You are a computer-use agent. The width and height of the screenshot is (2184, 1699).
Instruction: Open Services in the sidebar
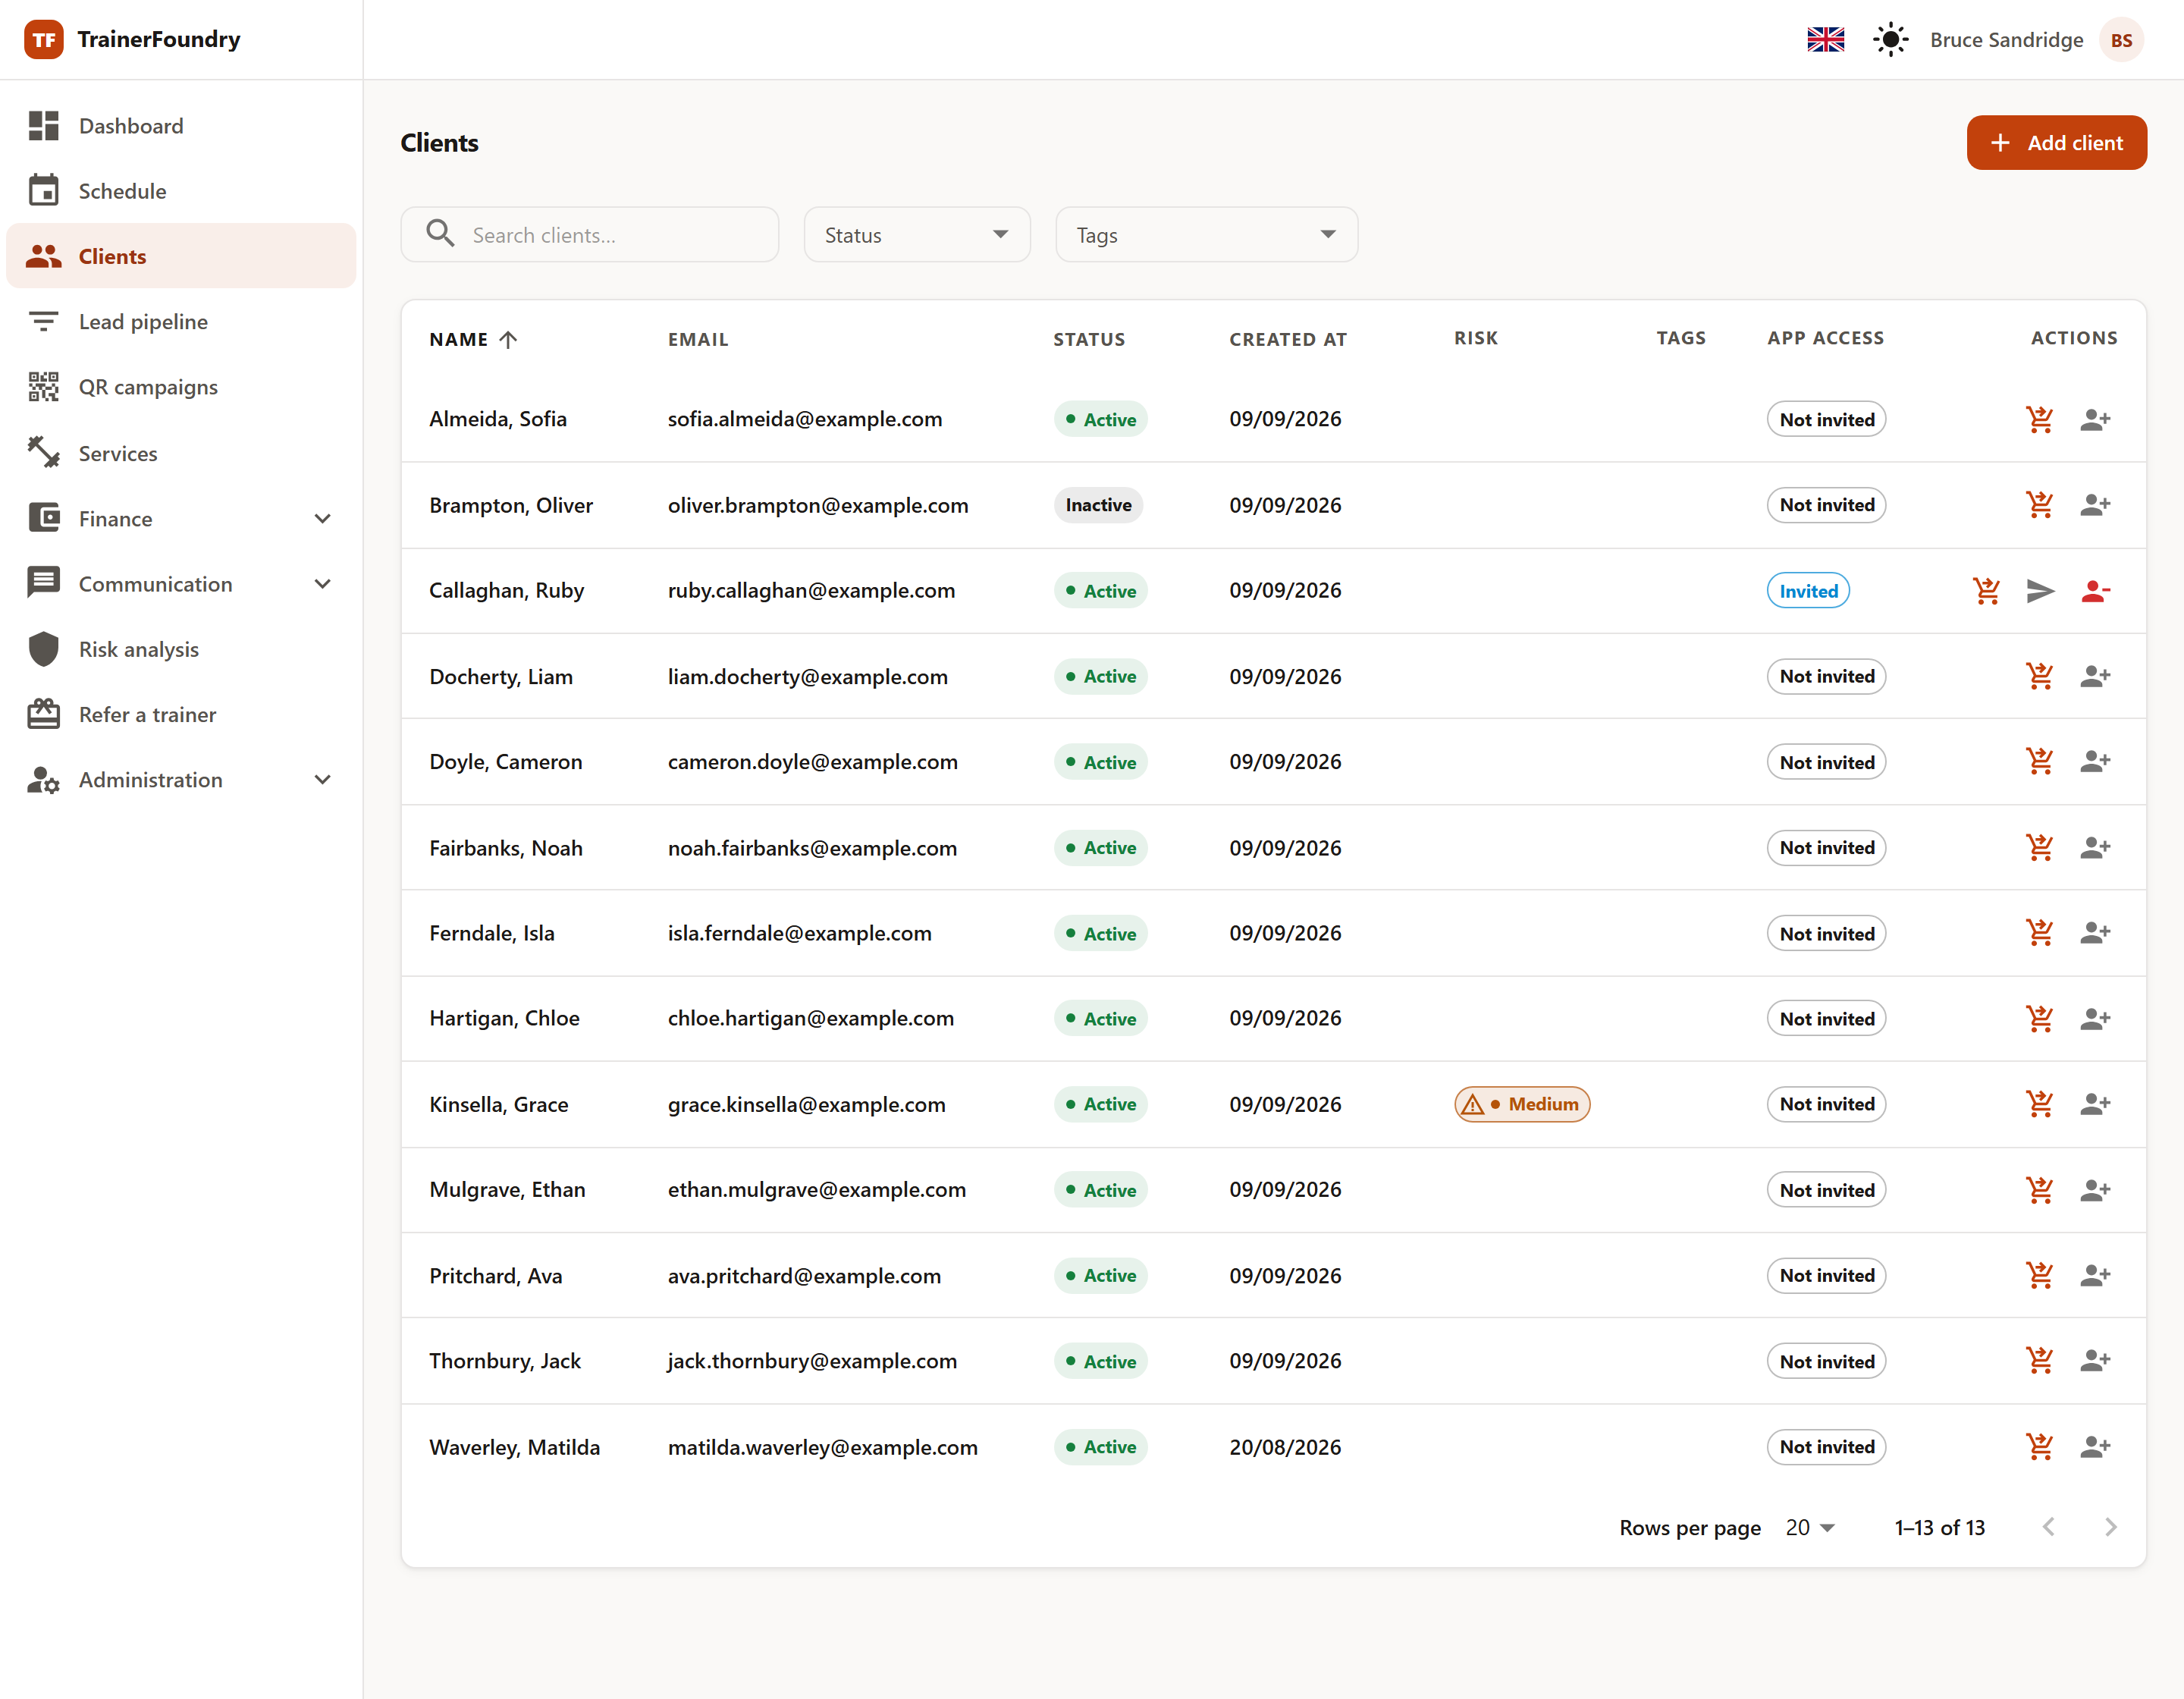click(181, 454)
